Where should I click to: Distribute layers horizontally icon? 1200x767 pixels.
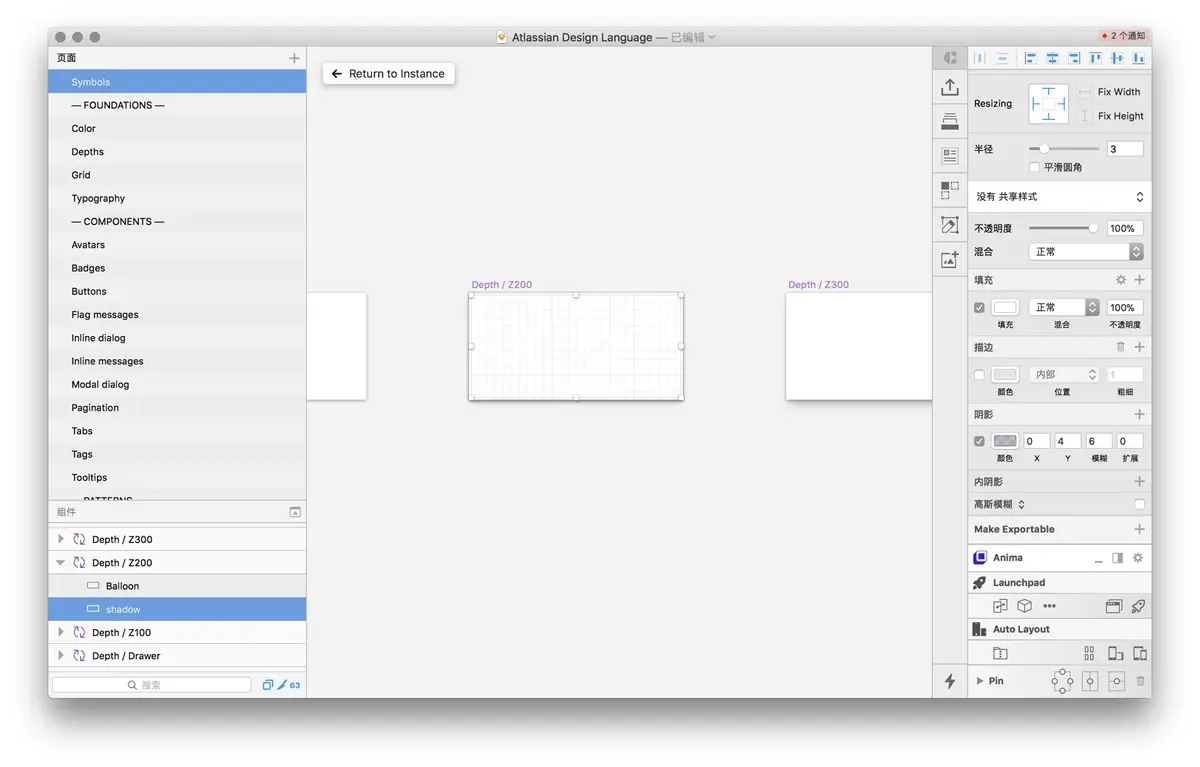(x=980, y=59)
